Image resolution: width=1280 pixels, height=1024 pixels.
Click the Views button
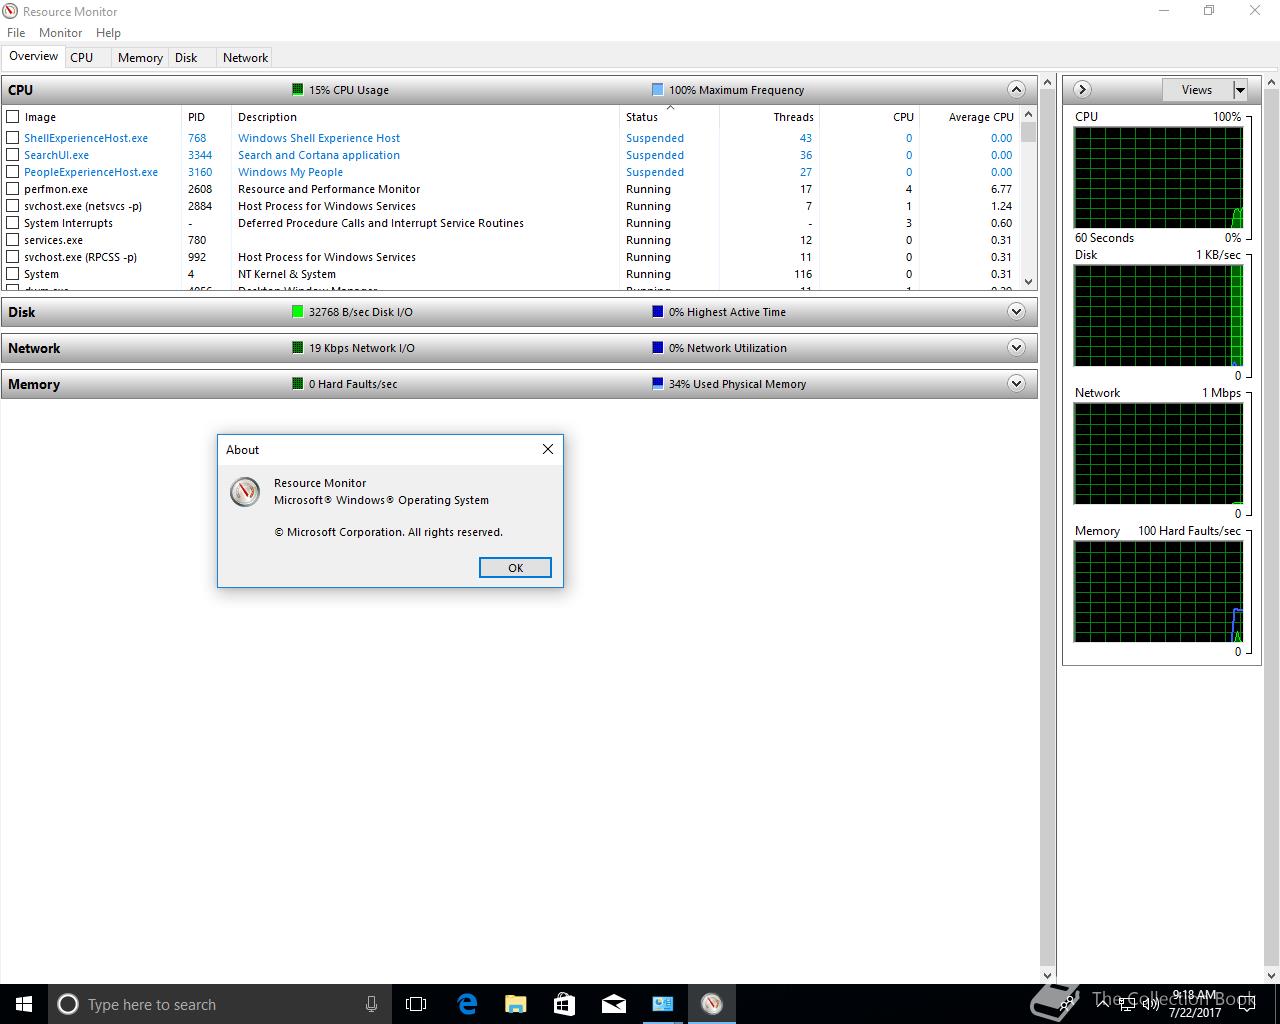click(1197, 90)
